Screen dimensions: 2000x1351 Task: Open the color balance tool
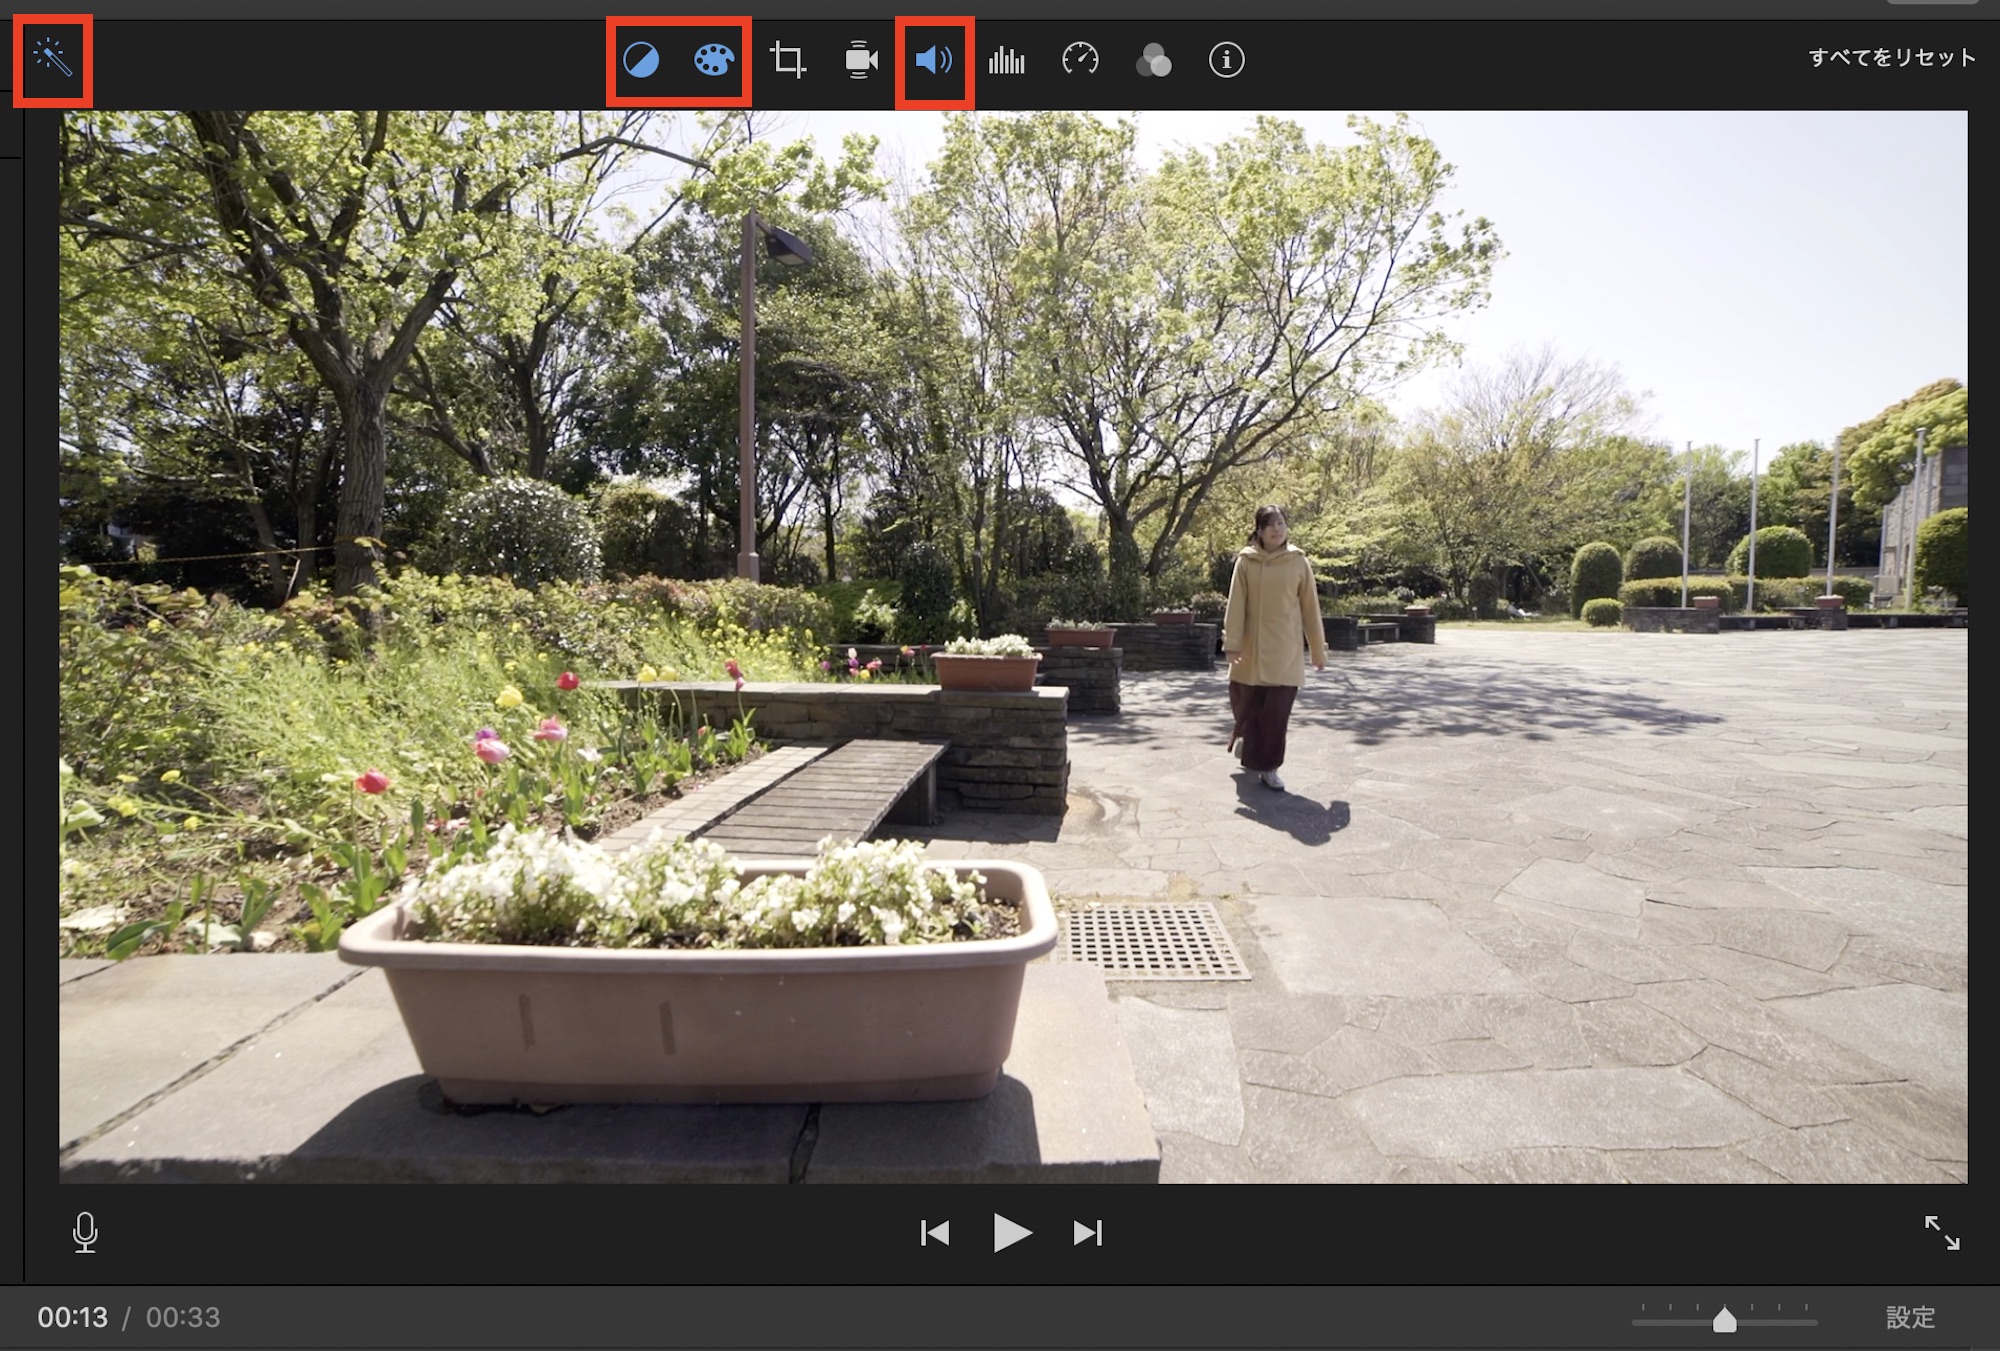[x=641, y=60]
